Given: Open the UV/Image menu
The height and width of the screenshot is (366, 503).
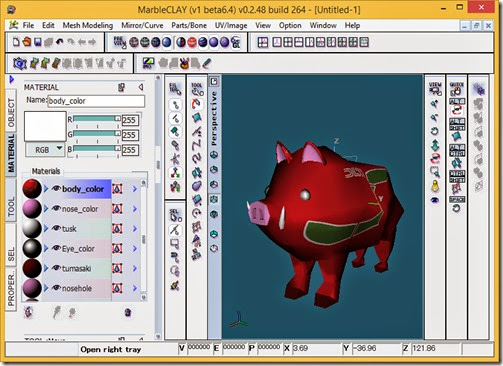Looking at the screenshot, I should (231, 25).
